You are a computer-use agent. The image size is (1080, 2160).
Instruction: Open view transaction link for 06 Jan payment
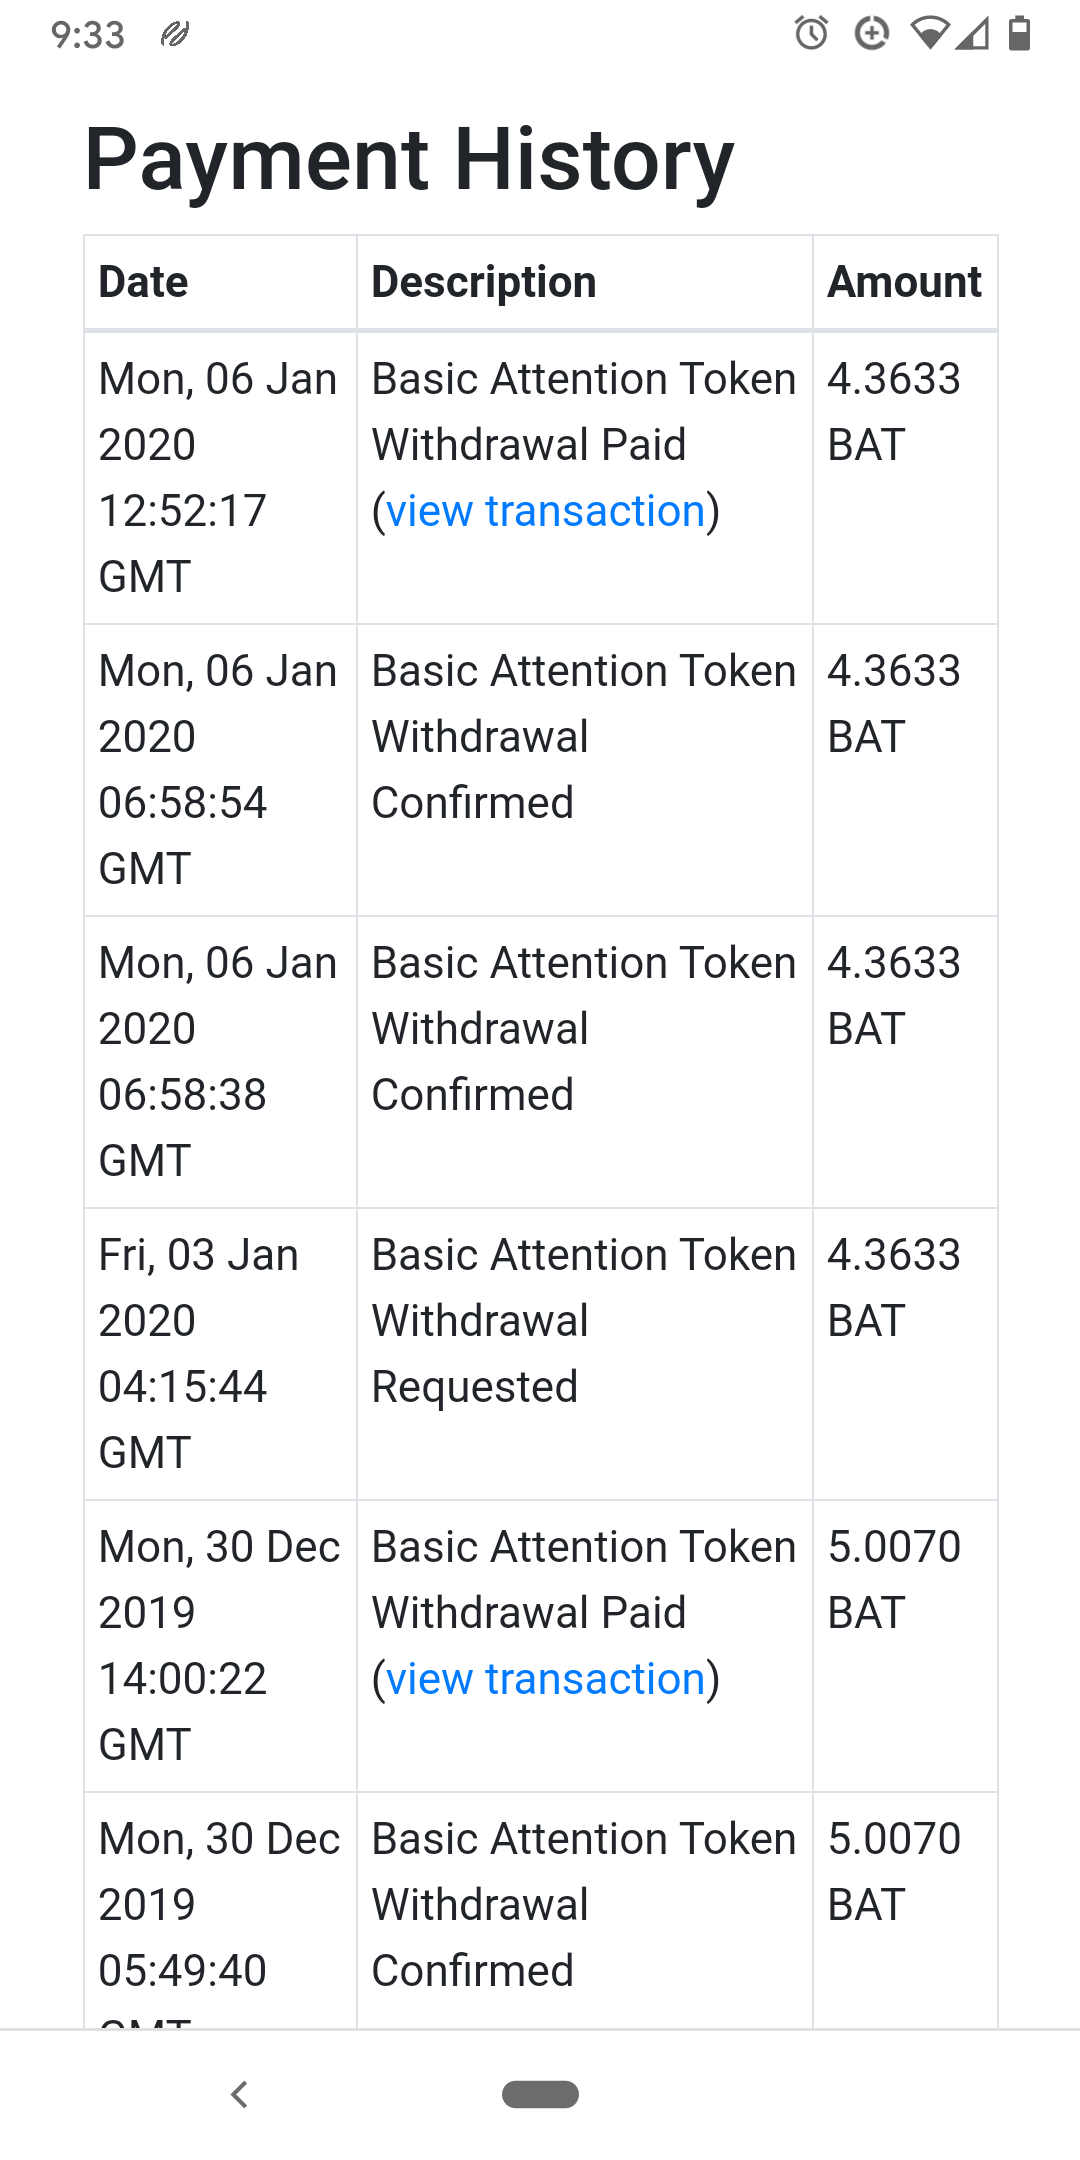pyautogui.click(x=546, y=511)
